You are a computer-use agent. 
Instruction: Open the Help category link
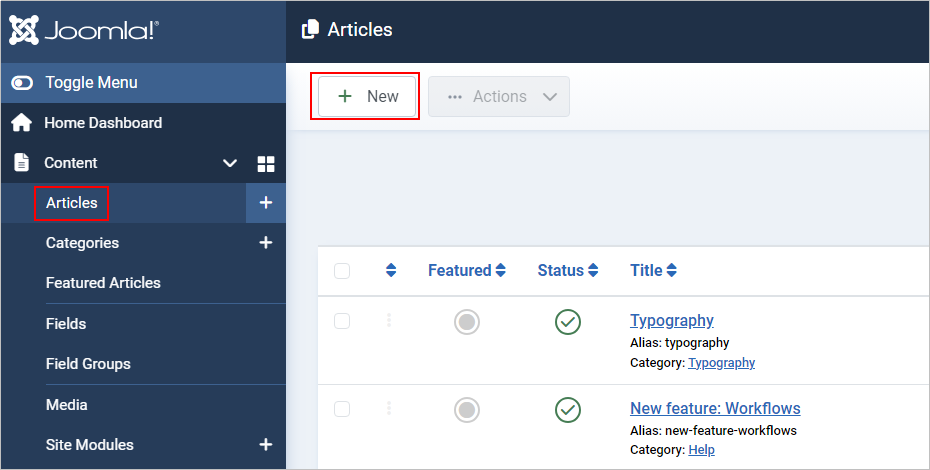(701, 450)
